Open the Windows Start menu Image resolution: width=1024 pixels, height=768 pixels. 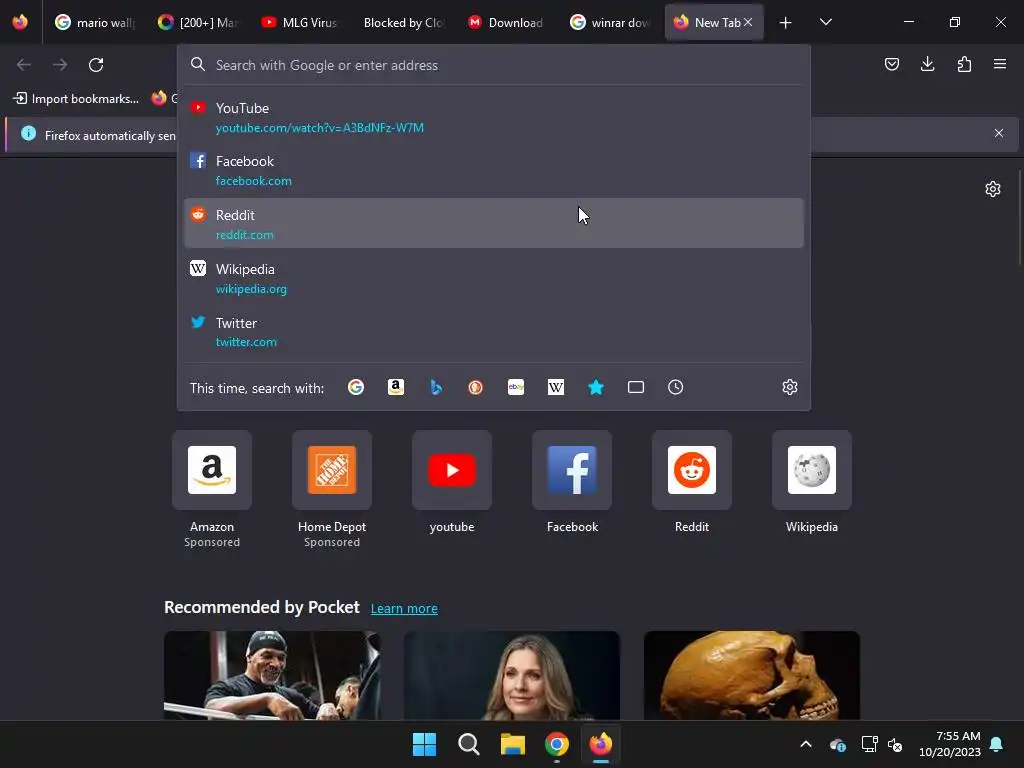[424, 744]
